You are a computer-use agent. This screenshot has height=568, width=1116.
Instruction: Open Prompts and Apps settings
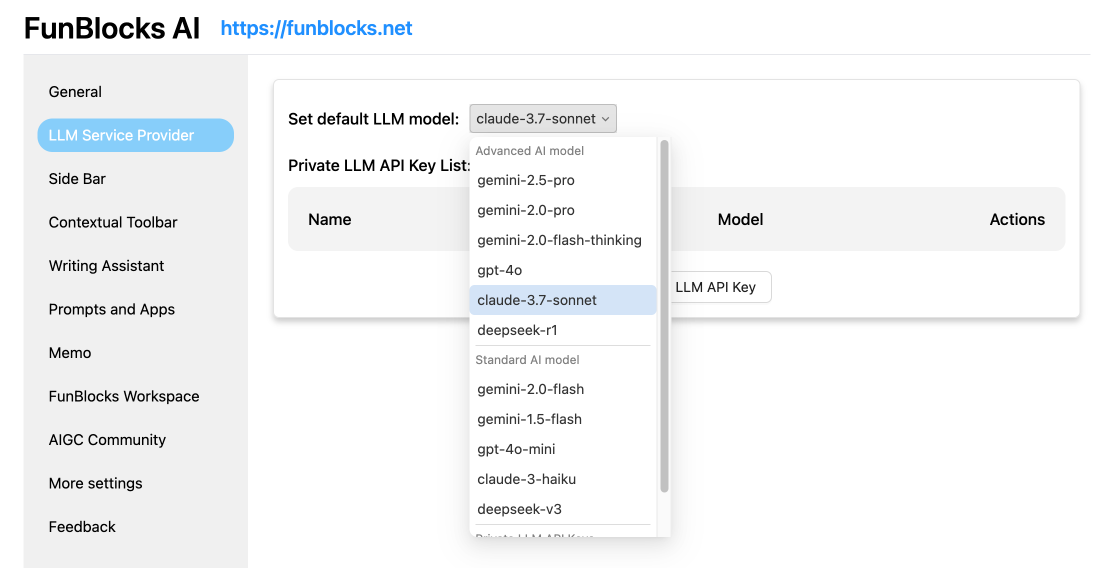pyautogui.click(x=112, y=309)
